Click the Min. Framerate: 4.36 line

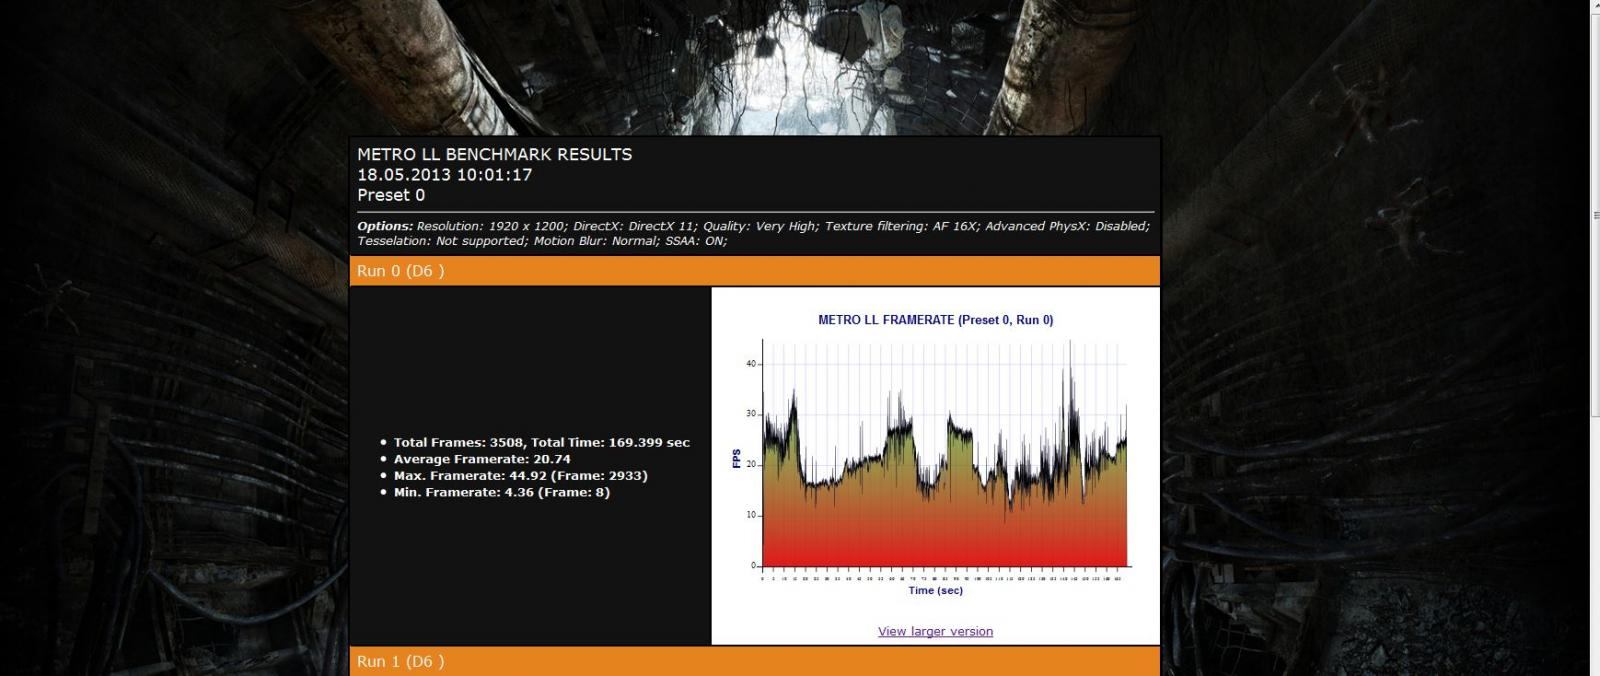pos(501,492)
